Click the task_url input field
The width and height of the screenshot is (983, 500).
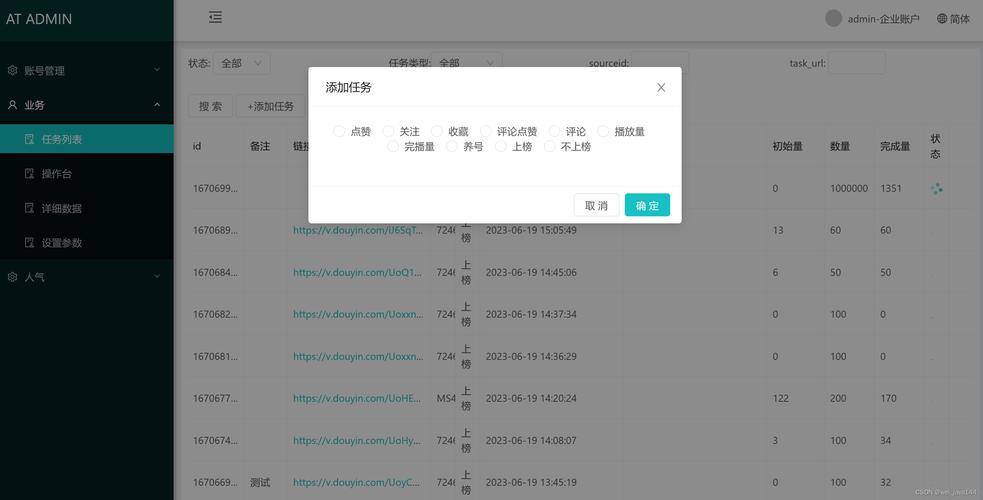click(857, 63)
